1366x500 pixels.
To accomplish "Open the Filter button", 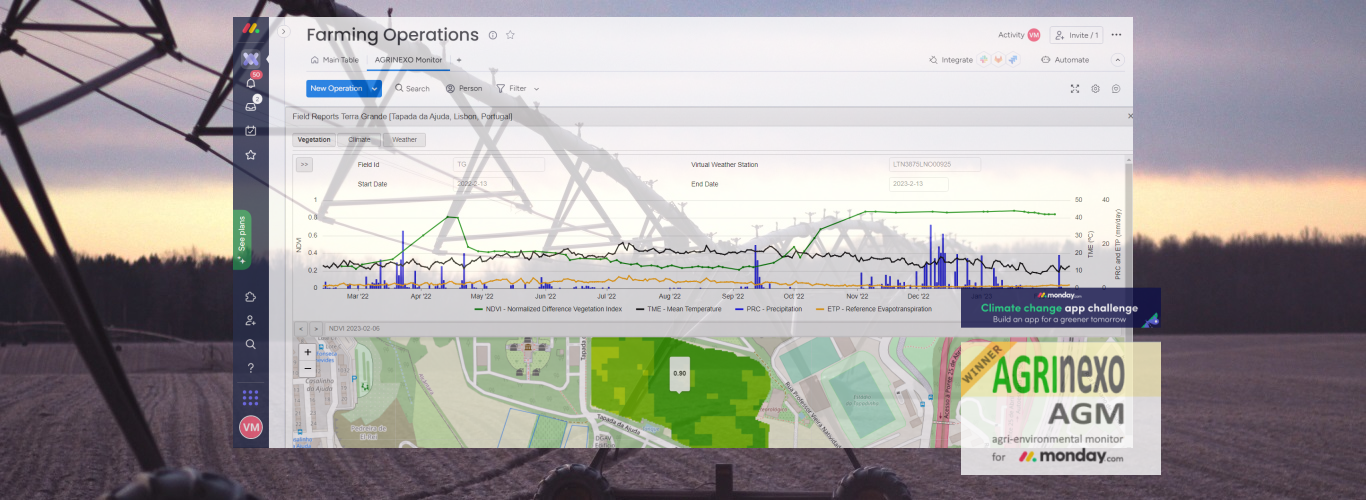I will click(x=511, y=88).
